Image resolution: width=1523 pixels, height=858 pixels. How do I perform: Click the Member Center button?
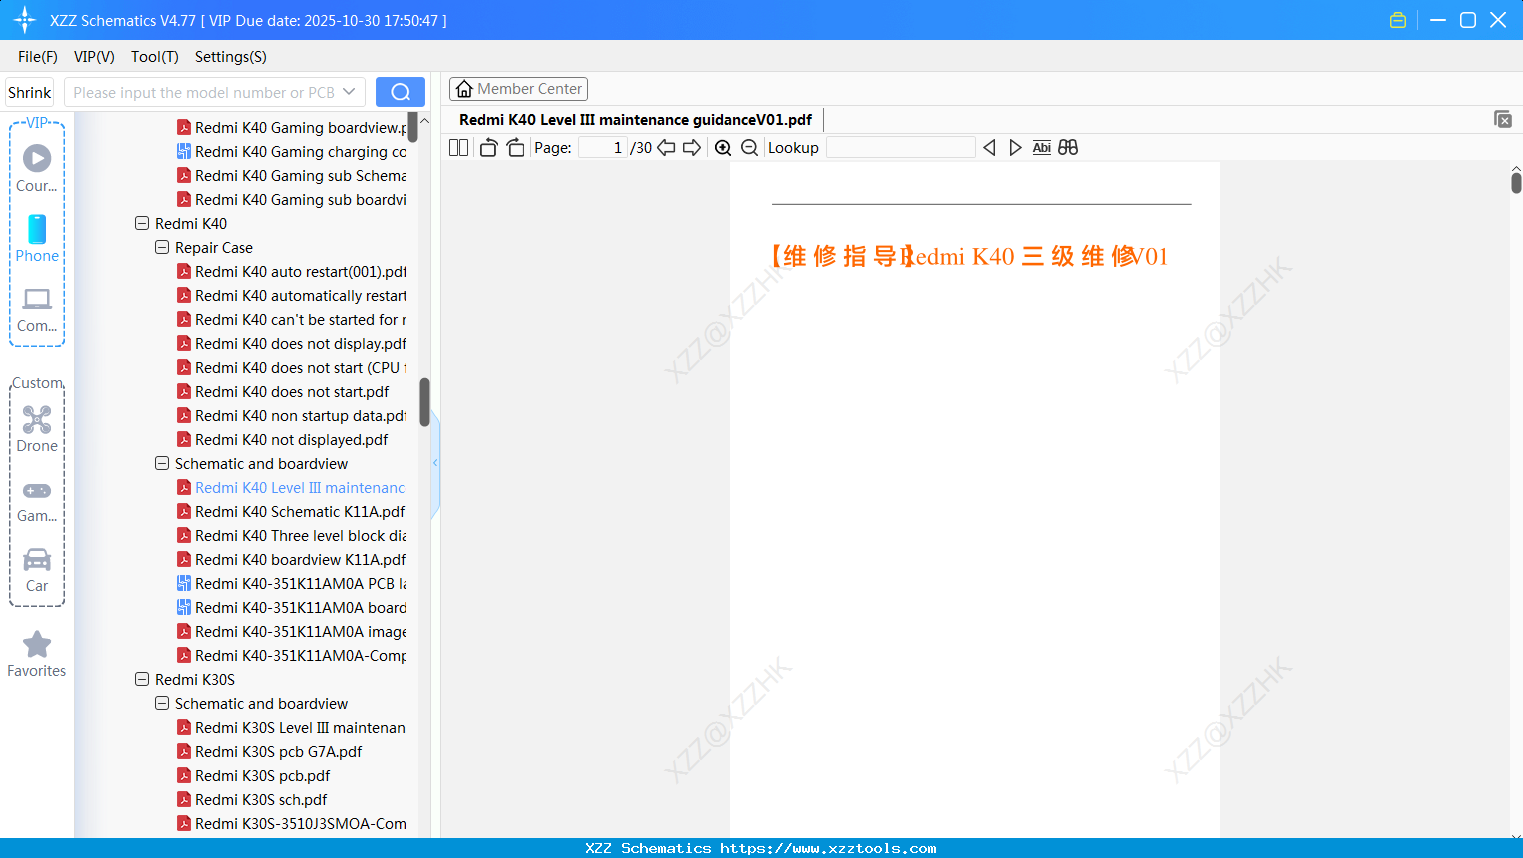click(x=518, y=88)
